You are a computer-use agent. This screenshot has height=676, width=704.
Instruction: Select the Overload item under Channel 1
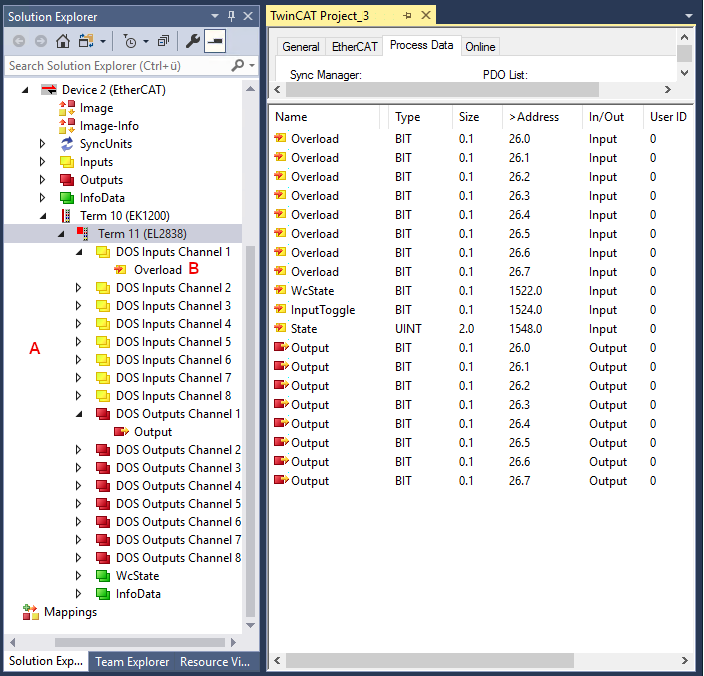click(x=157, y=270)
